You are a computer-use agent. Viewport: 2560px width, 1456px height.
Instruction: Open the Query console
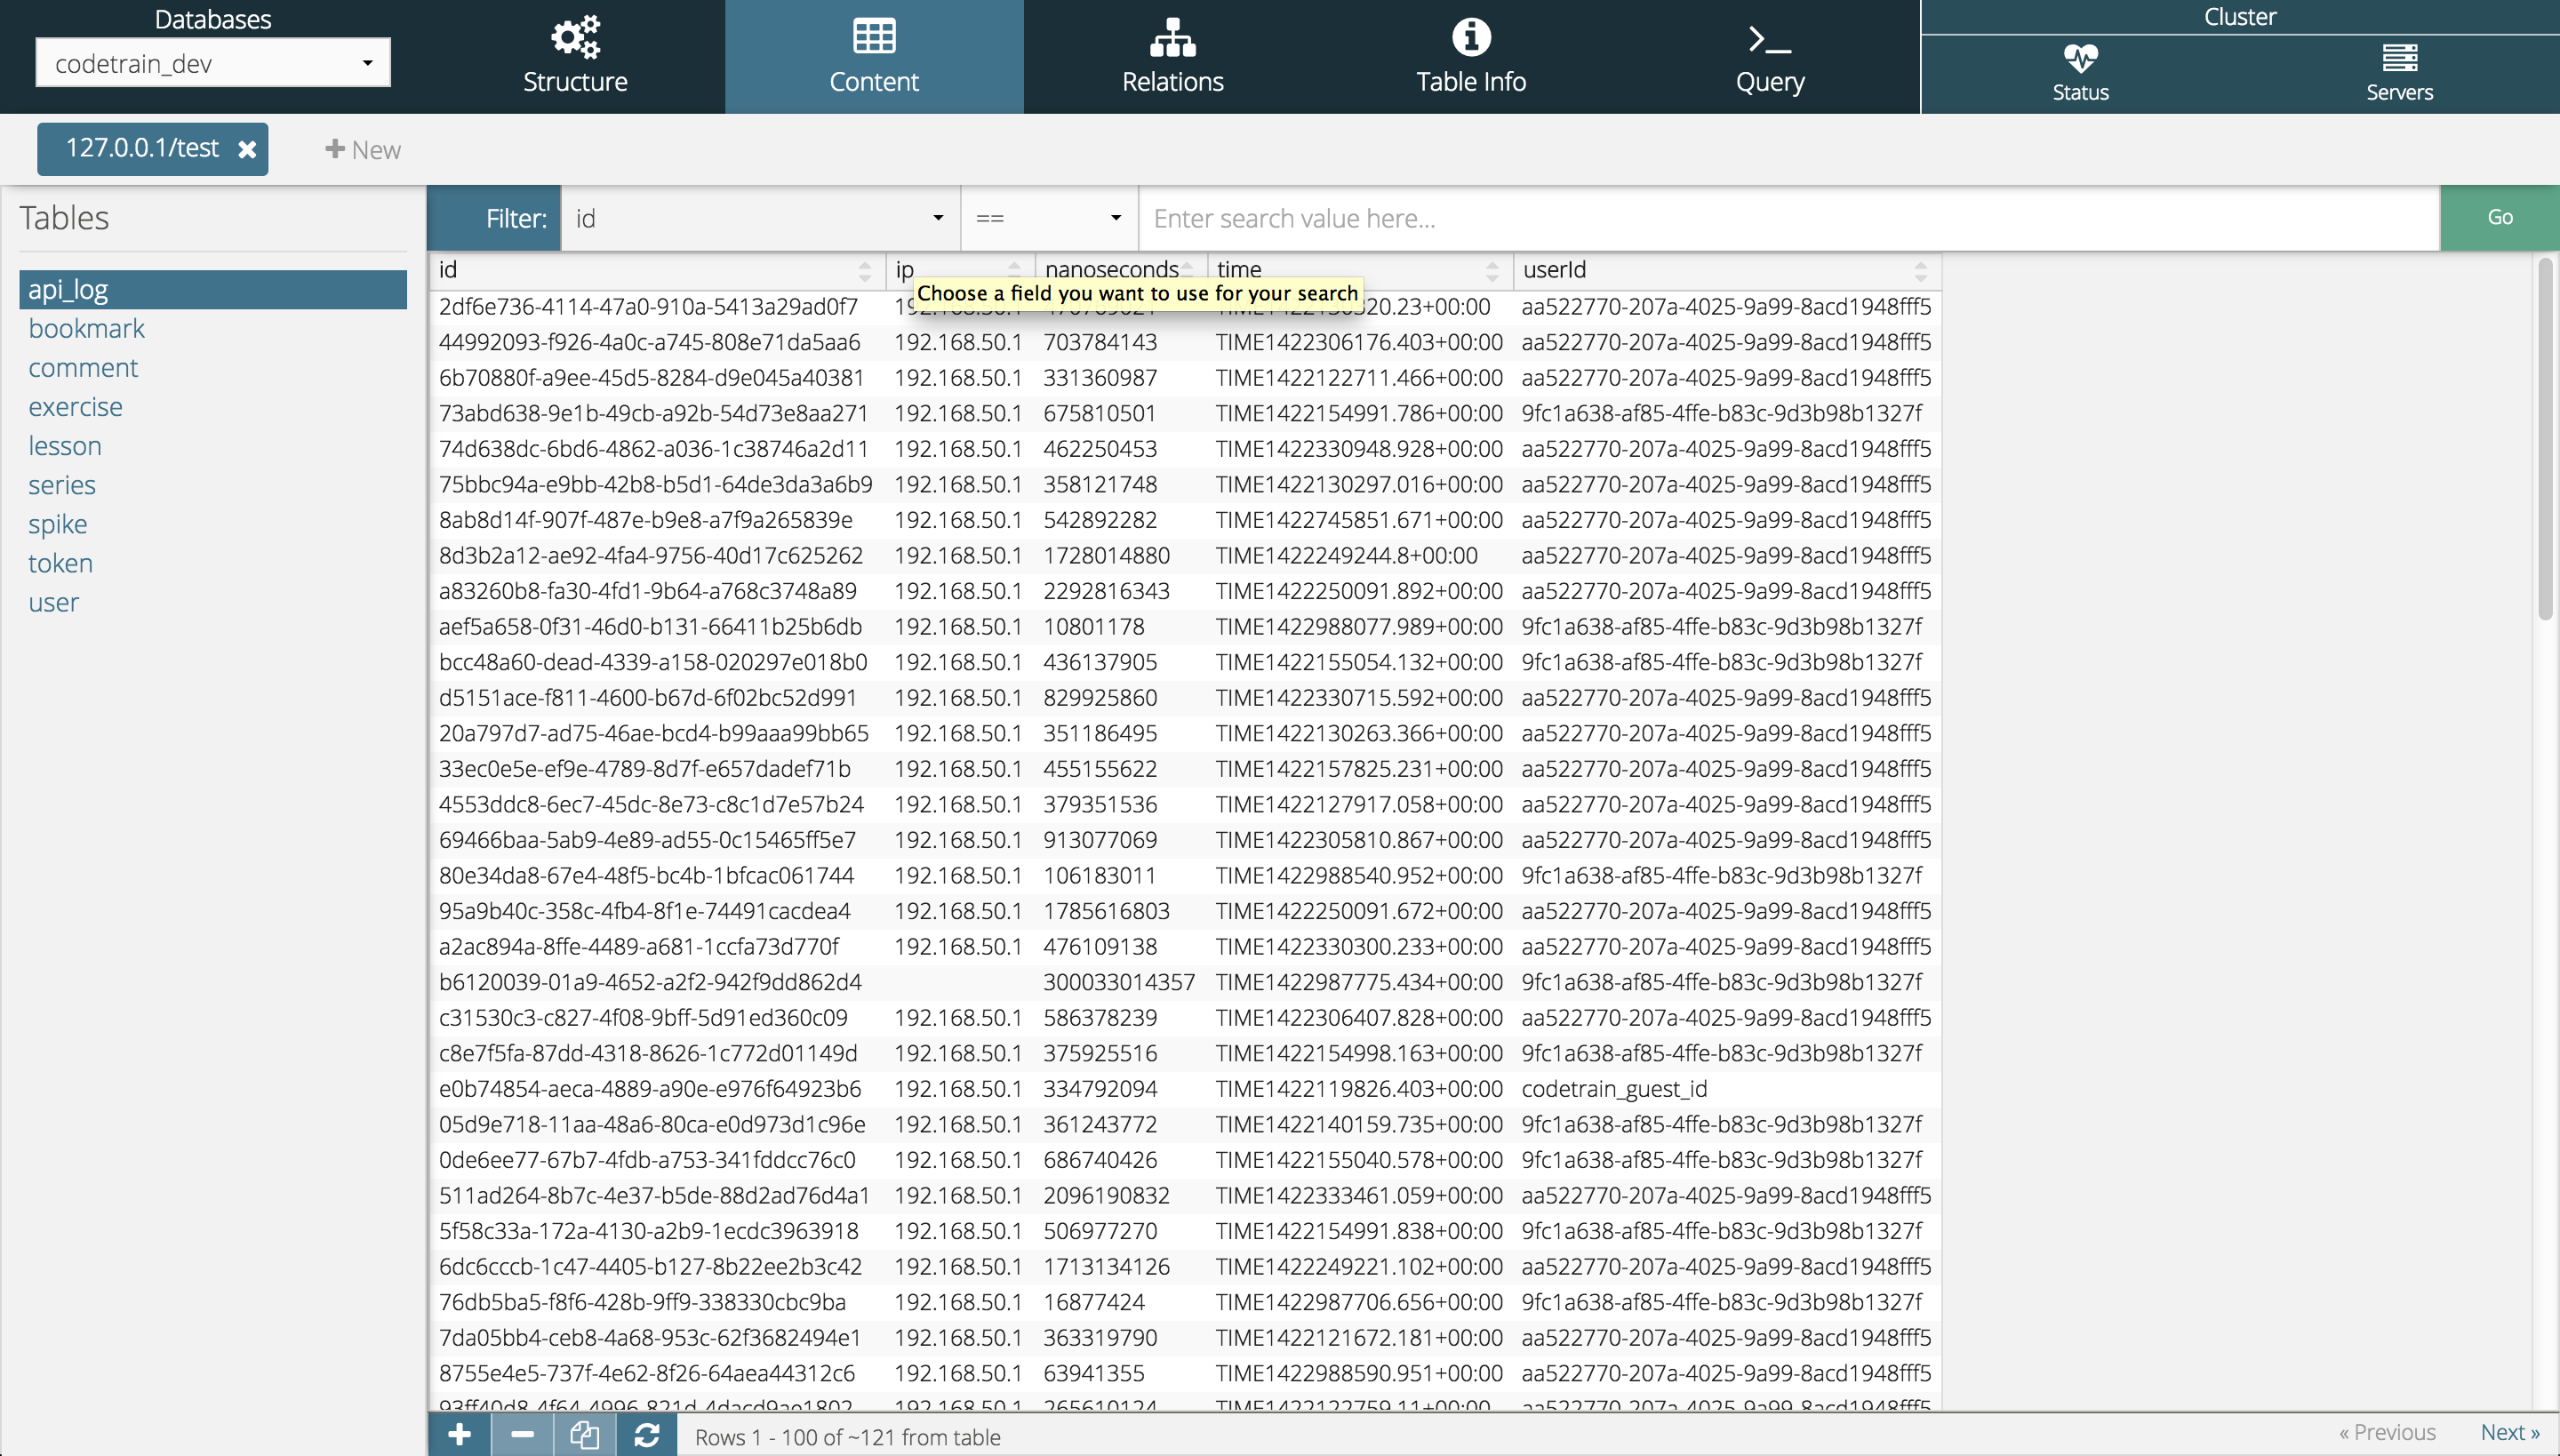[1769, 56]
